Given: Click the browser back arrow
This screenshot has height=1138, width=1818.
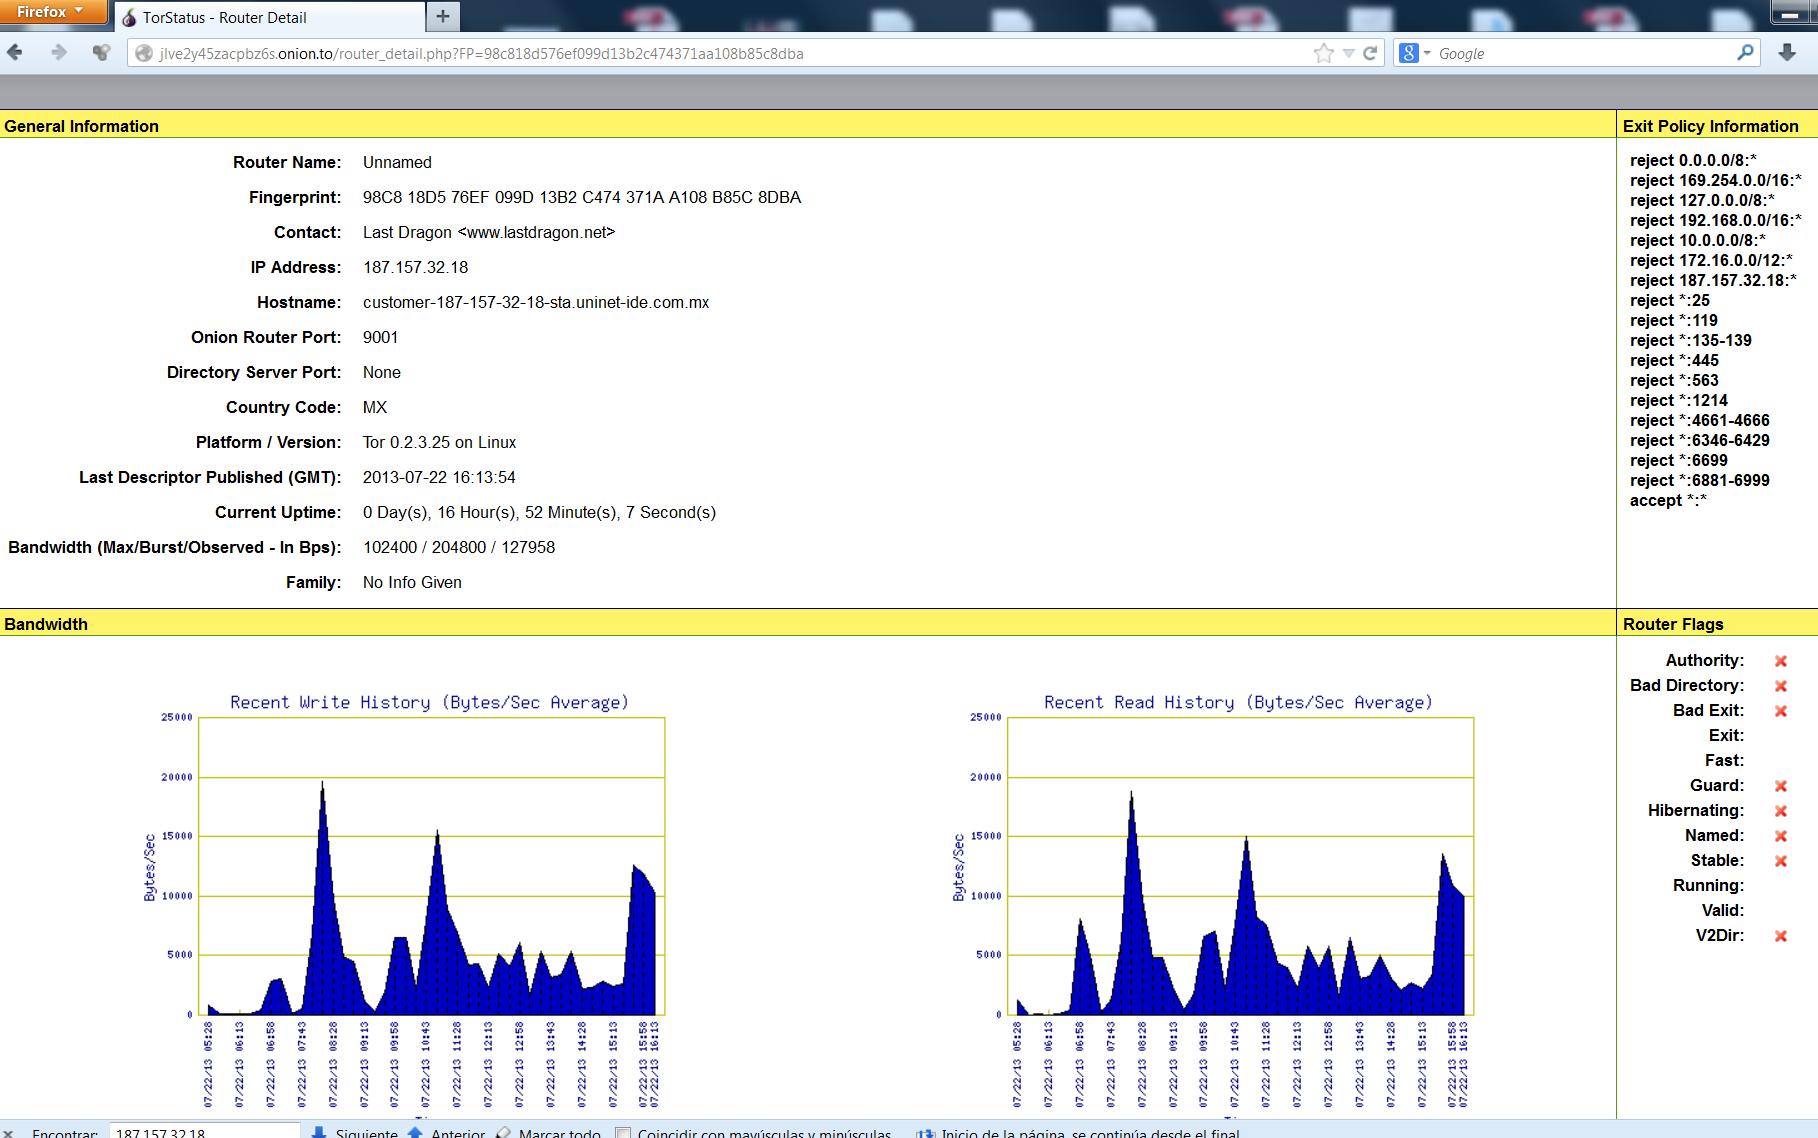Looking at the screenshot, I should (x=15, y=53).
